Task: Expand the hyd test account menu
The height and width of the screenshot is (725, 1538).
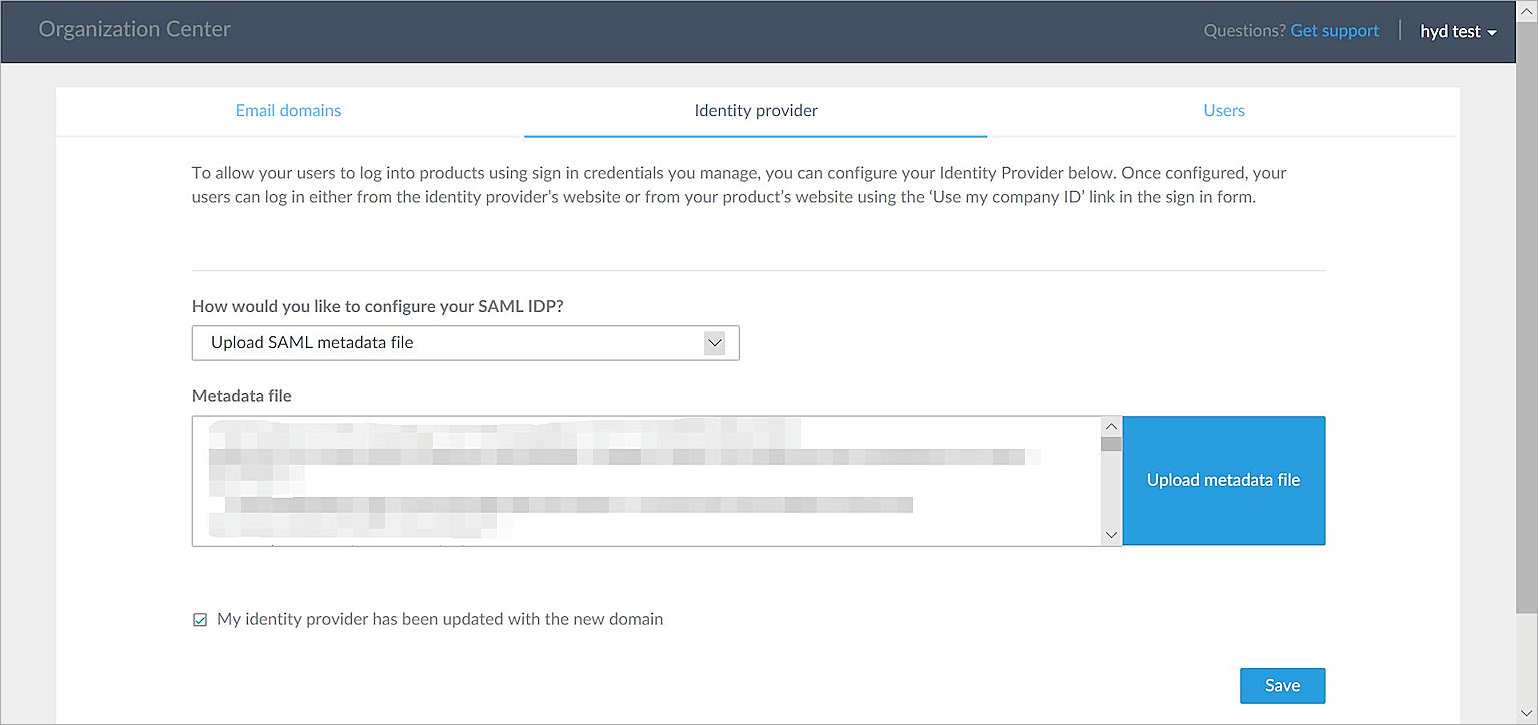Action: pyautogui.click(x=1451, y=32)
